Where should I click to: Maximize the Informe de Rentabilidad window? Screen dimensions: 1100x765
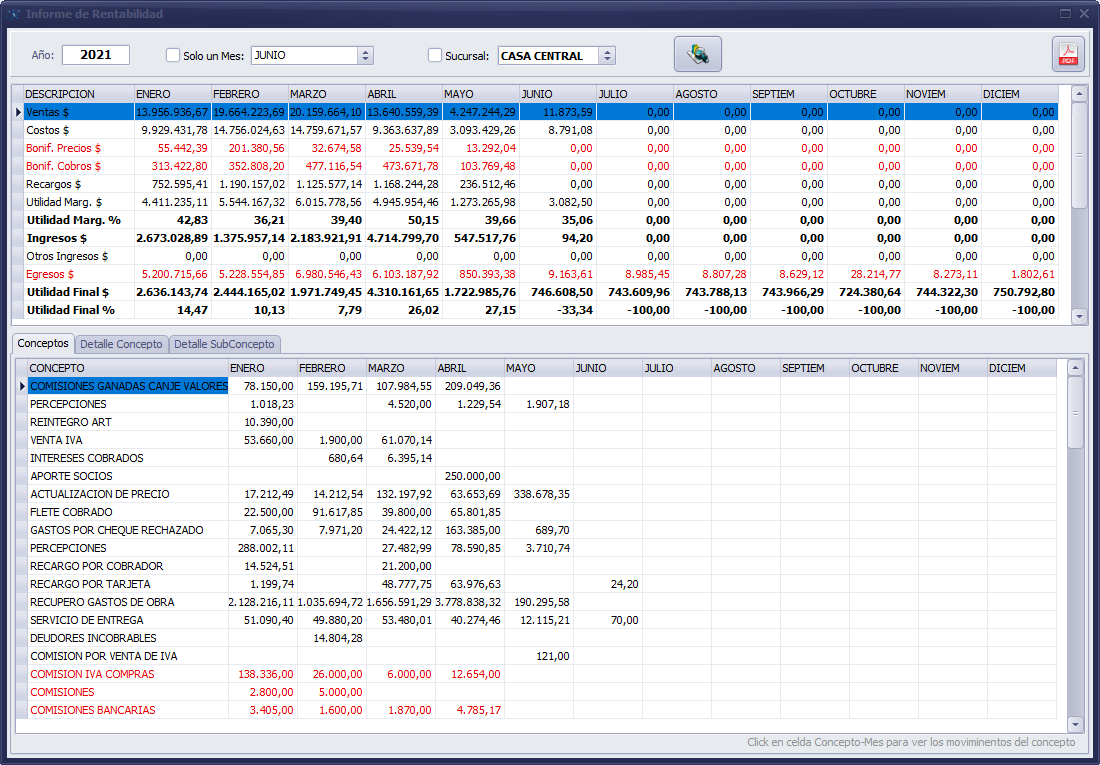[1065, 14]
